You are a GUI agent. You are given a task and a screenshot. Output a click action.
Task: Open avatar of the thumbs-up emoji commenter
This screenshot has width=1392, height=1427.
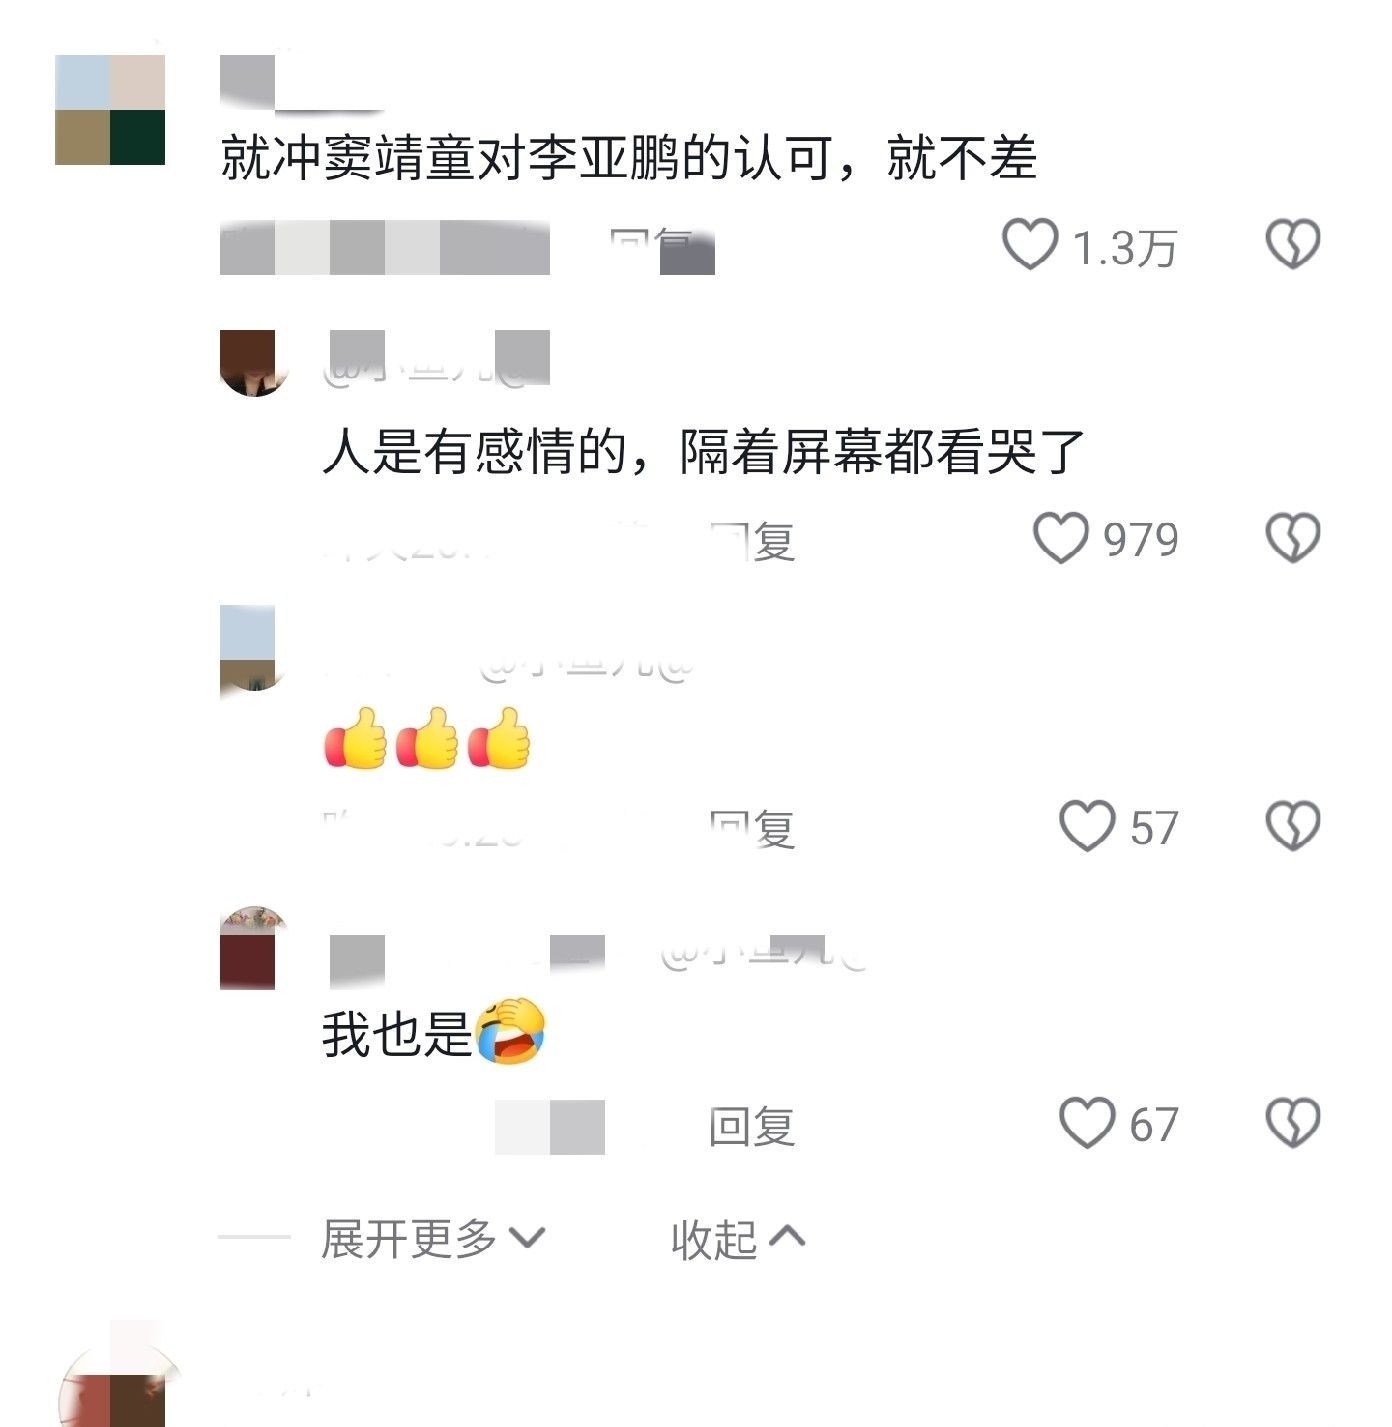pos(254,650)
